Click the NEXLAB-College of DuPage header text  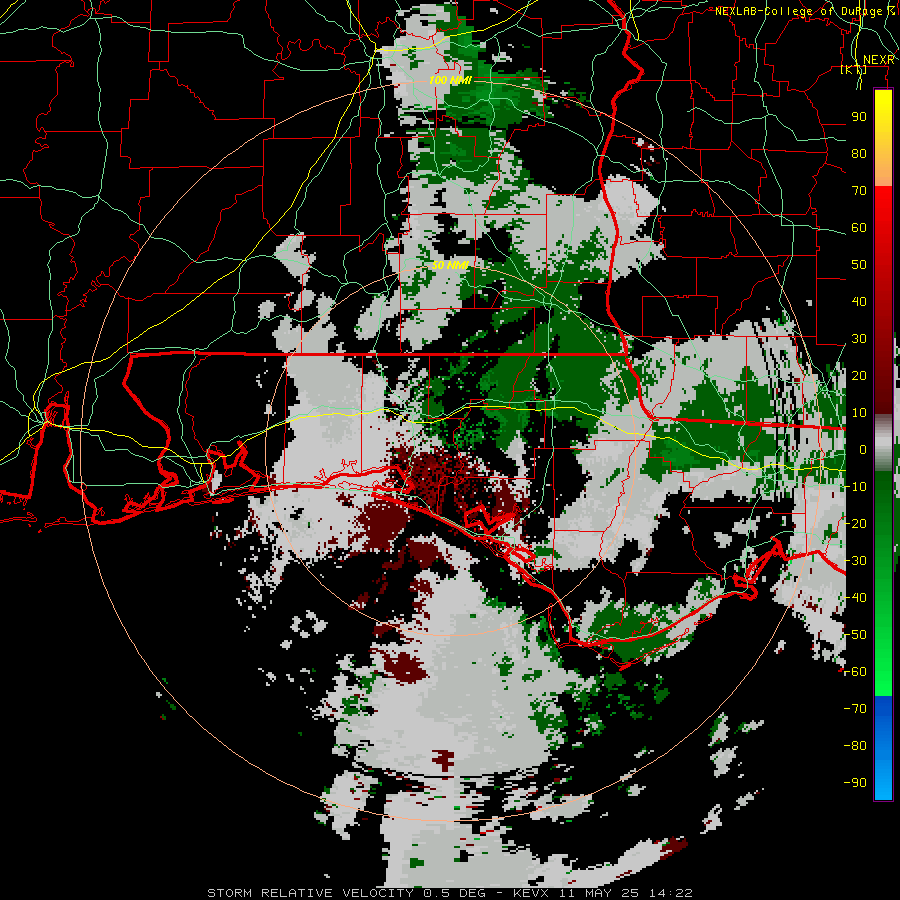point(806,11)
